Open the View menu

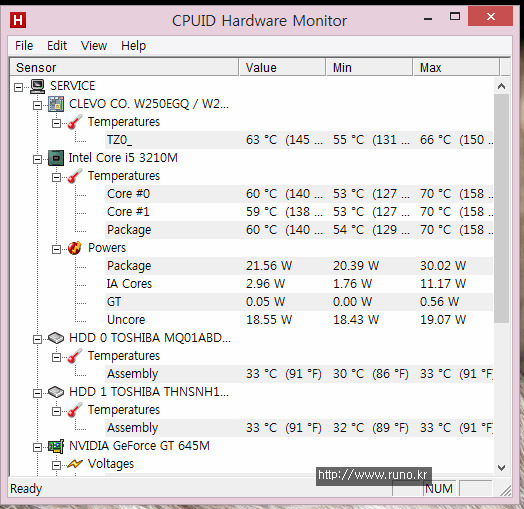pos(94,46)
